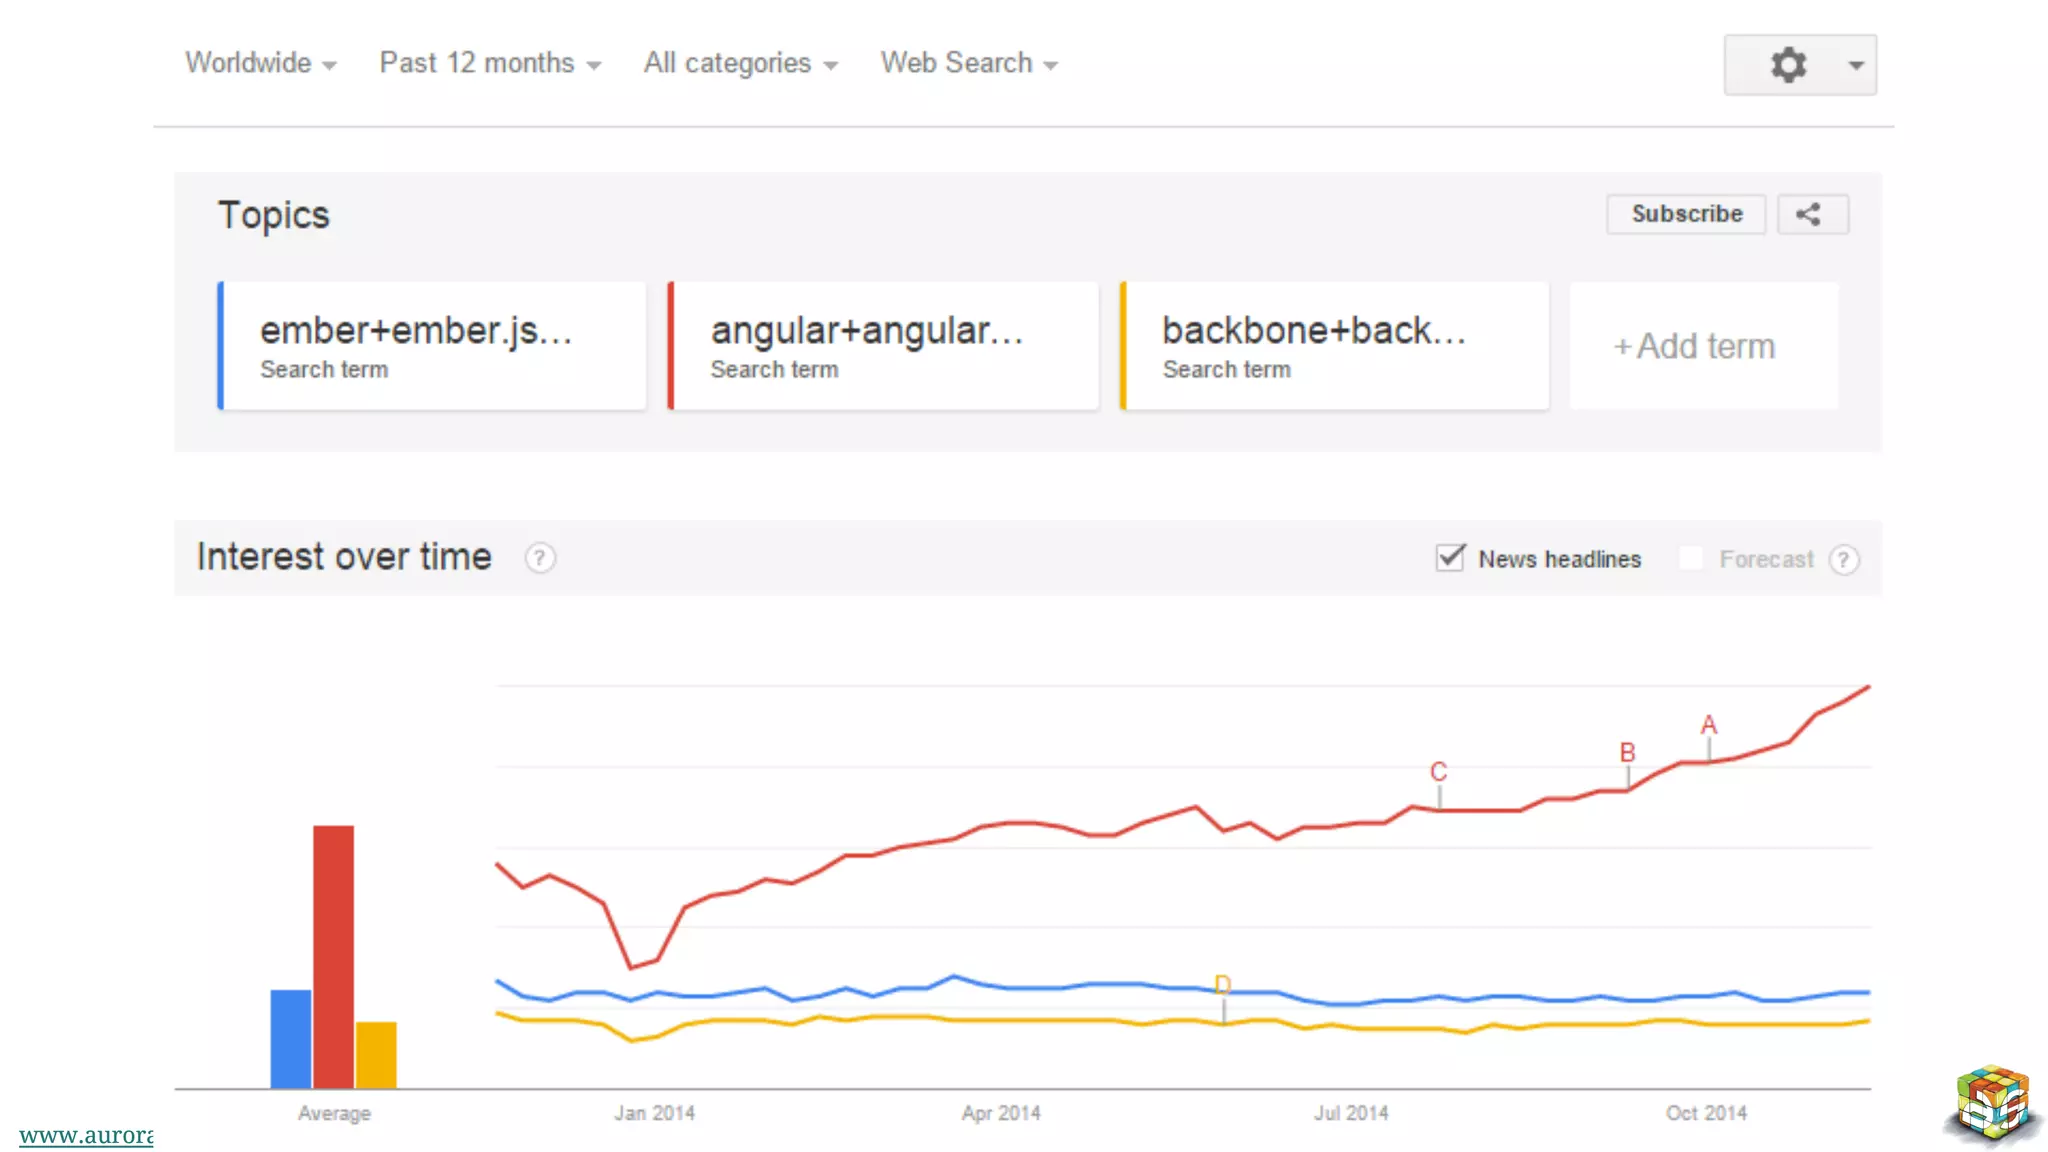Open the Worldwide region dropdown
The width and height of the screenshot is (2048, 1152).
pos(260,63)
